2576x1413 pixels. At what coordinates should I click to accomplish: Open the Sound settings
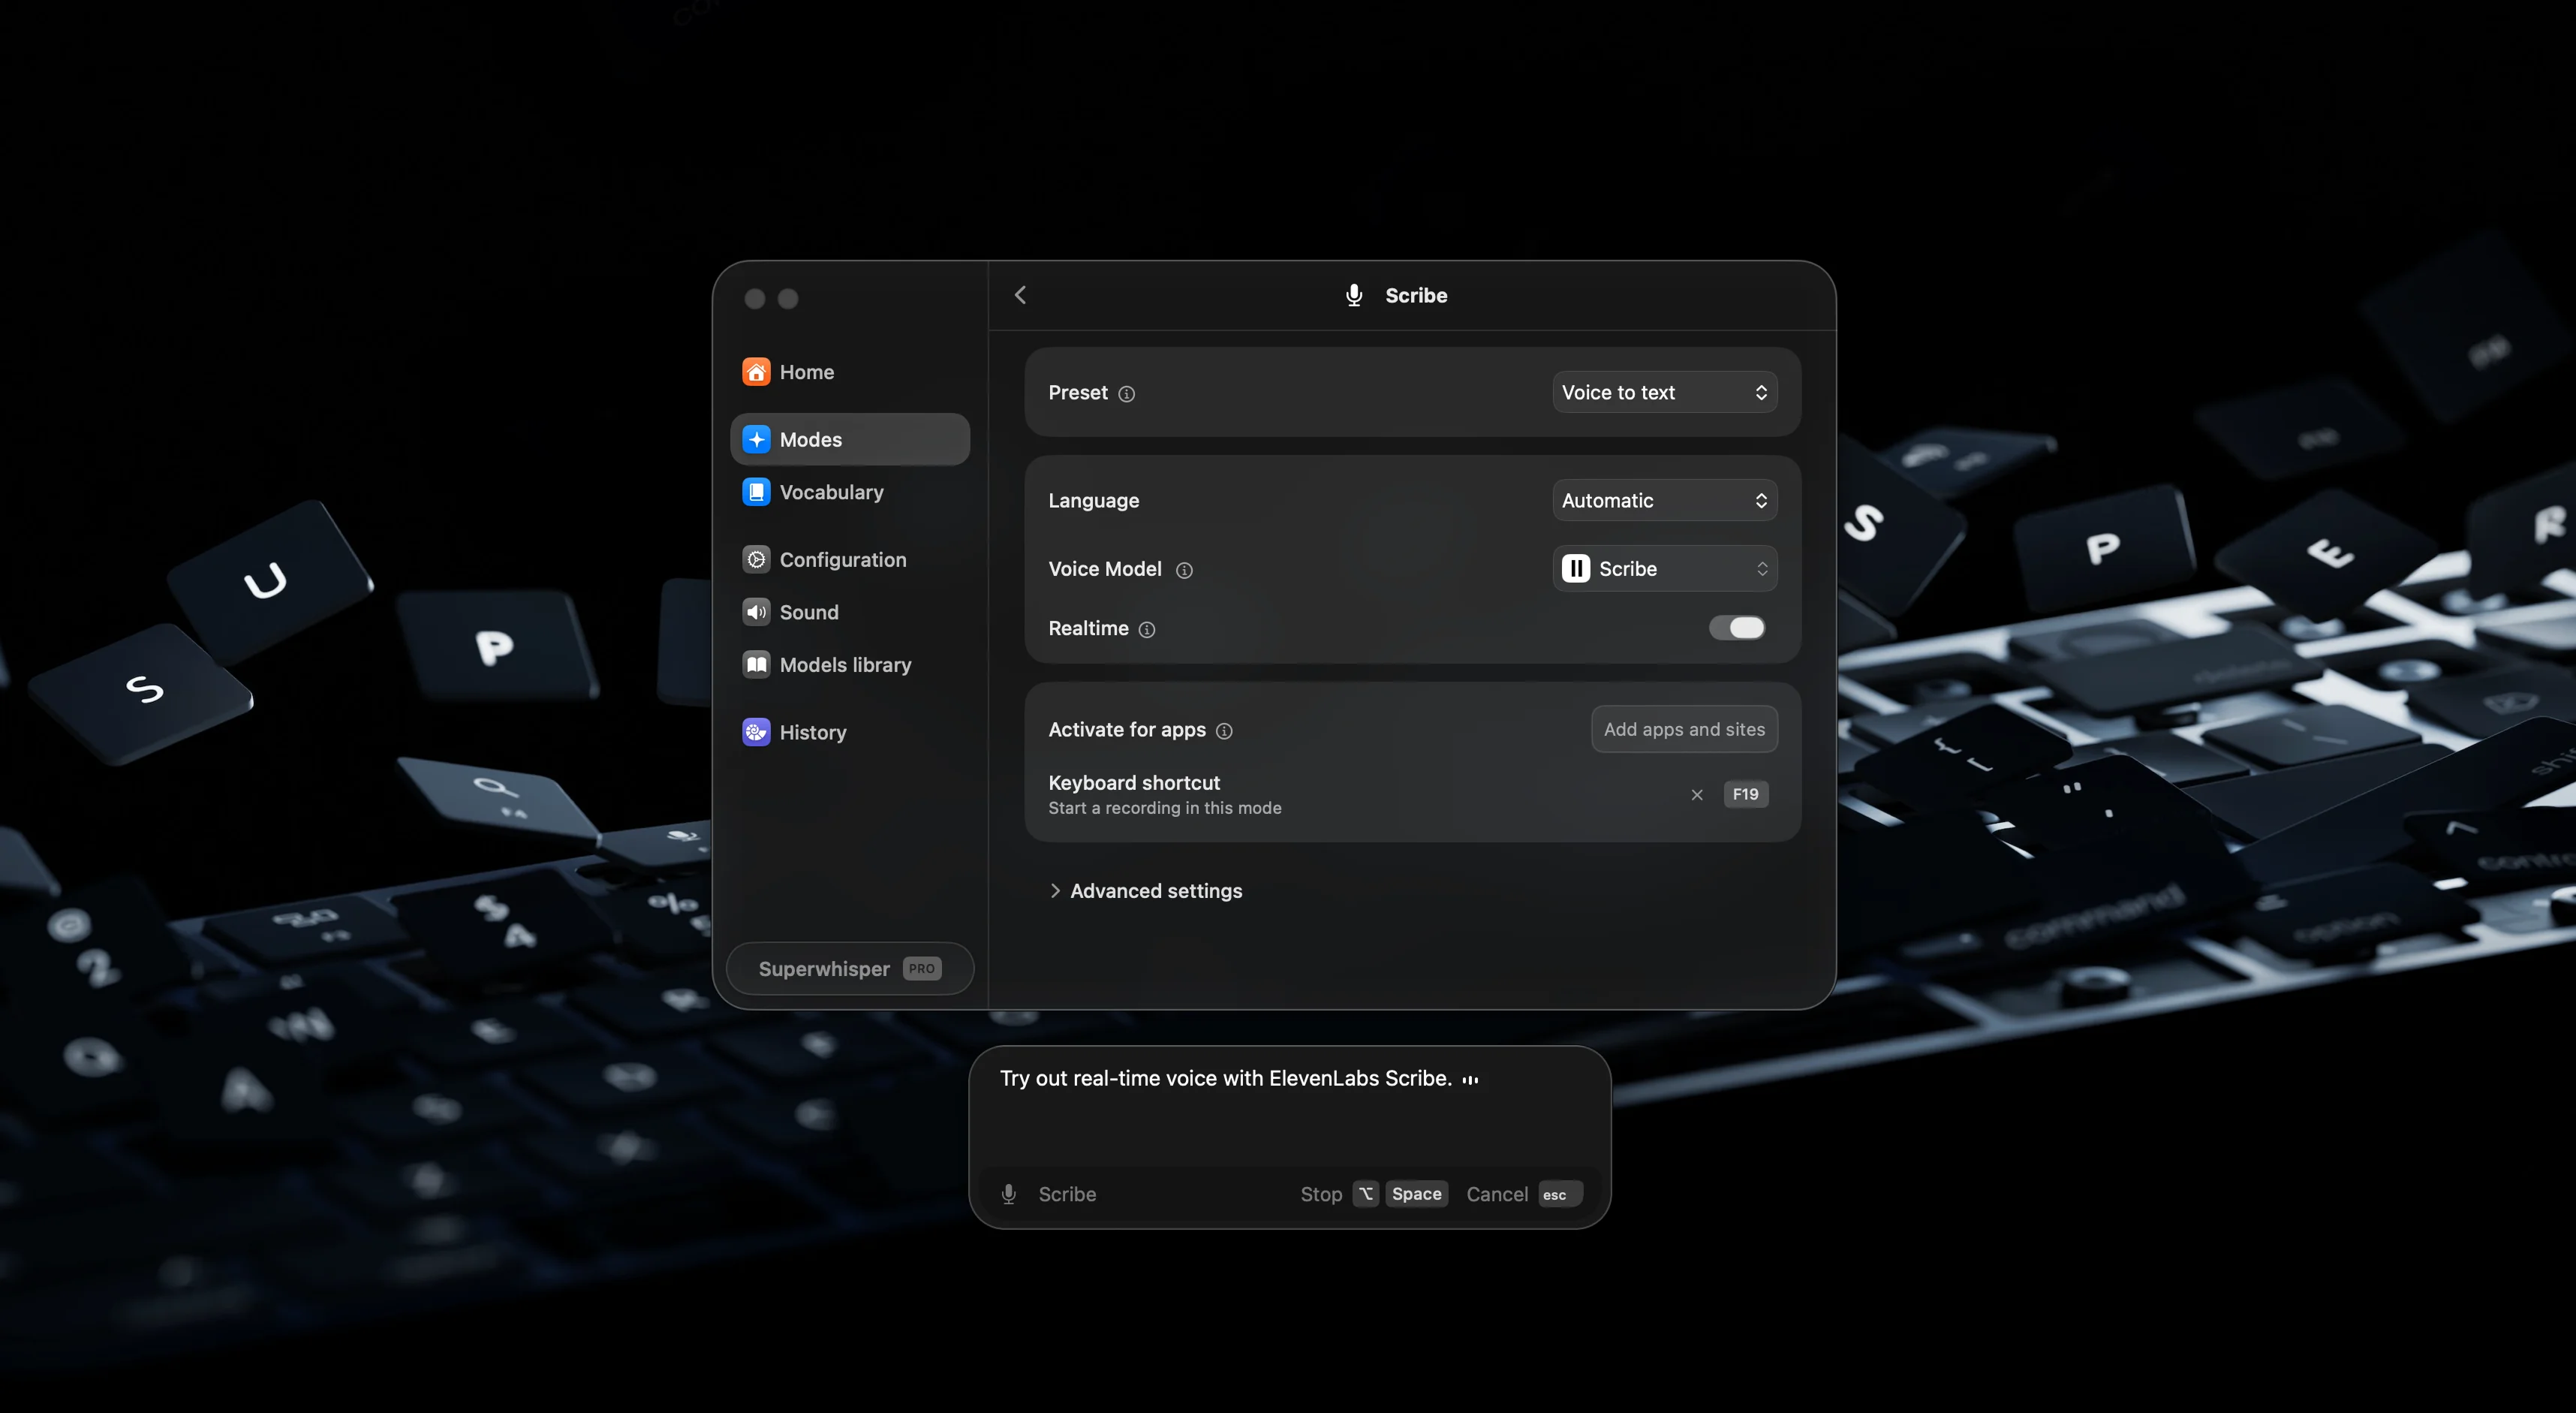pyautogui.click(x=850, y=612)
